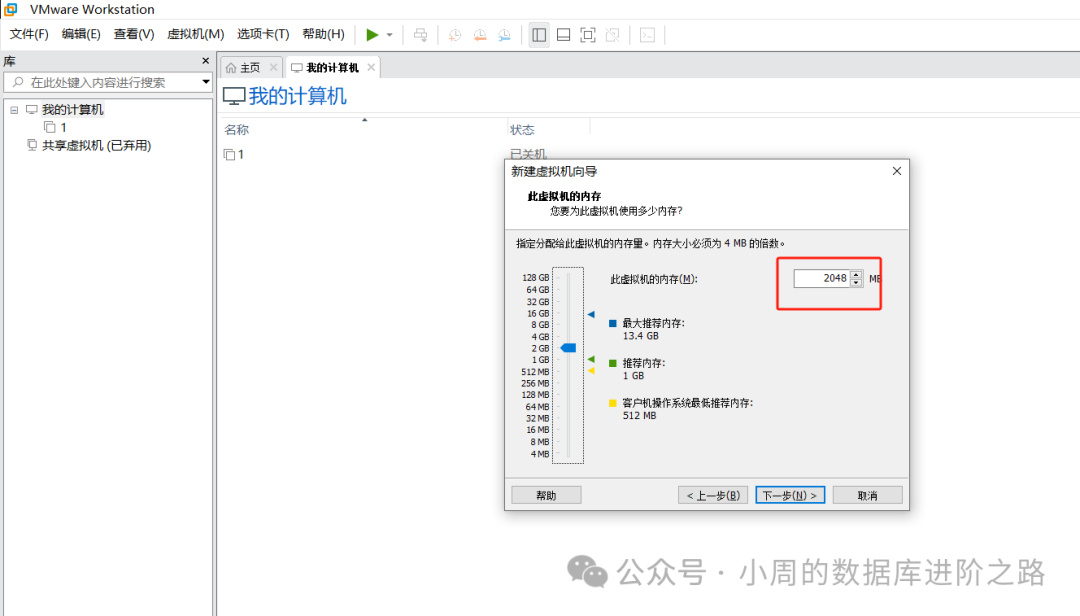Open the snapshot manager
1080x616 pixels.
click(504, 34)
